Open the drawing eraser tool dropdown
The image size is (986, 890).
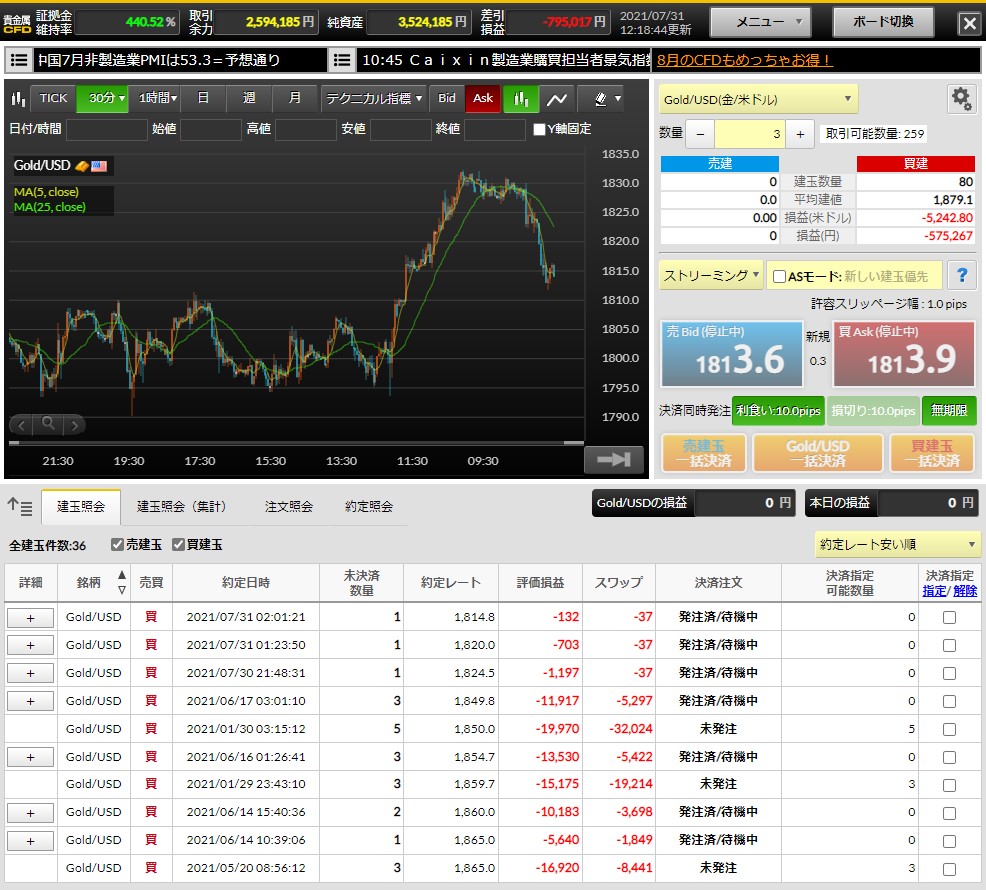pos(607,99)
